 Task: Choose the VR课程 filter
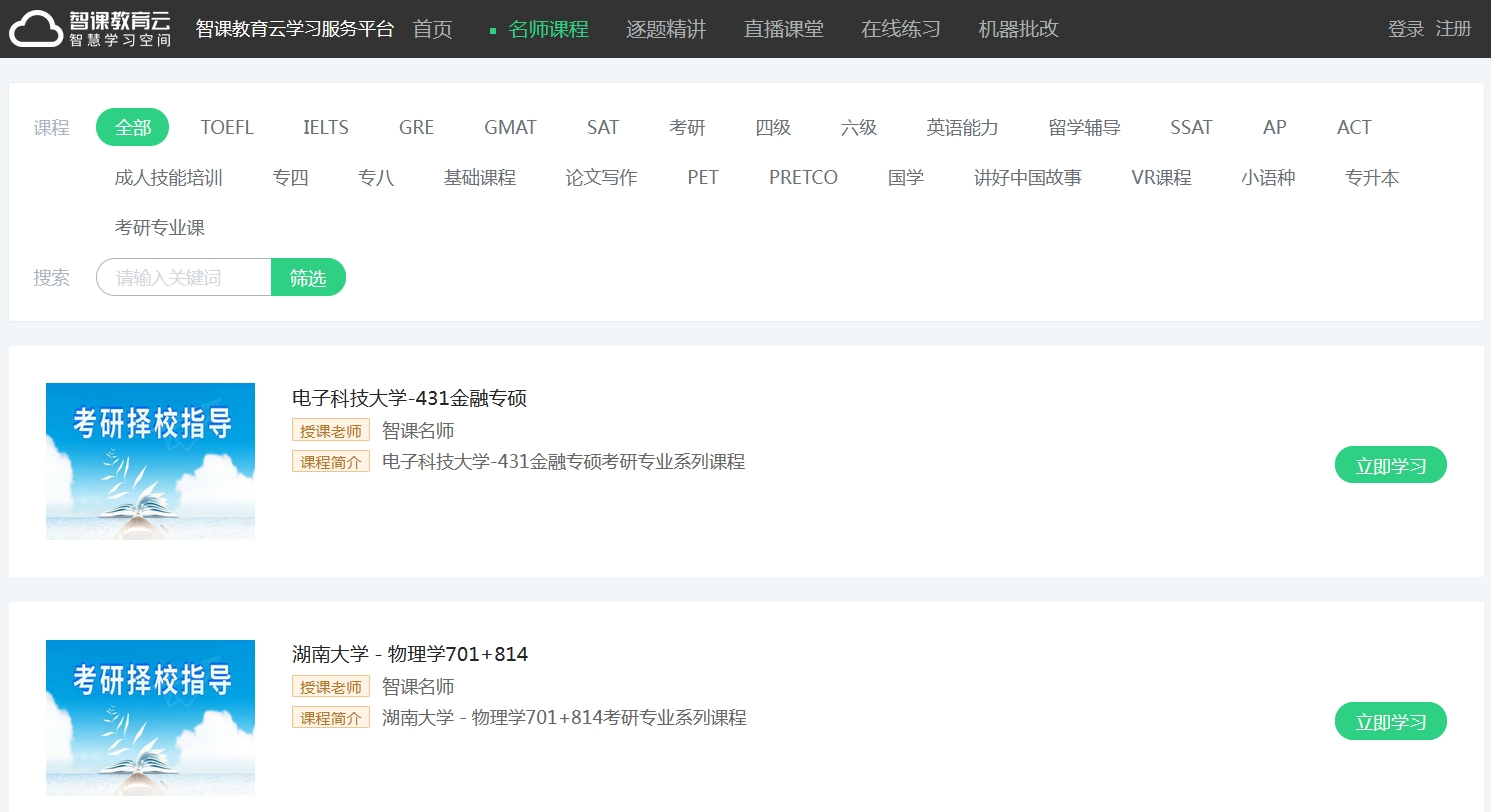click(x=1161, y=178)
